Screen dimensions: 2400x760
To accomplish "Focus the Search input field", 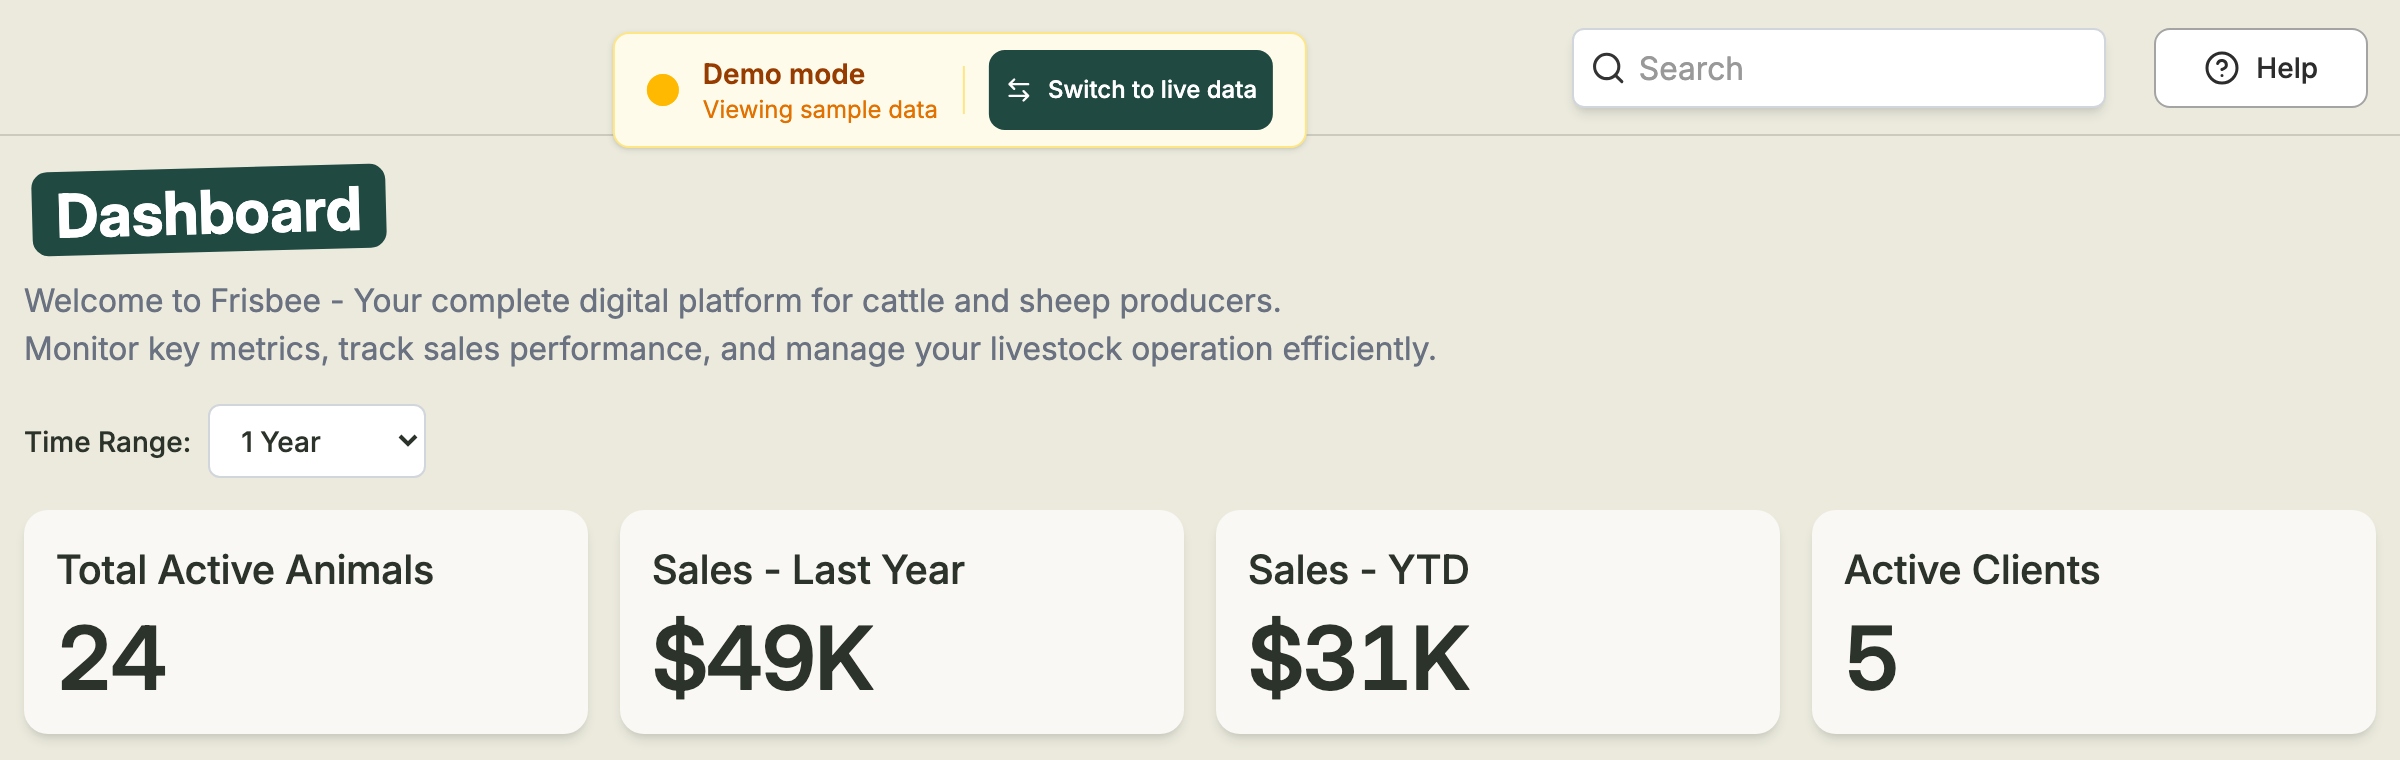I will point(1838,68).
